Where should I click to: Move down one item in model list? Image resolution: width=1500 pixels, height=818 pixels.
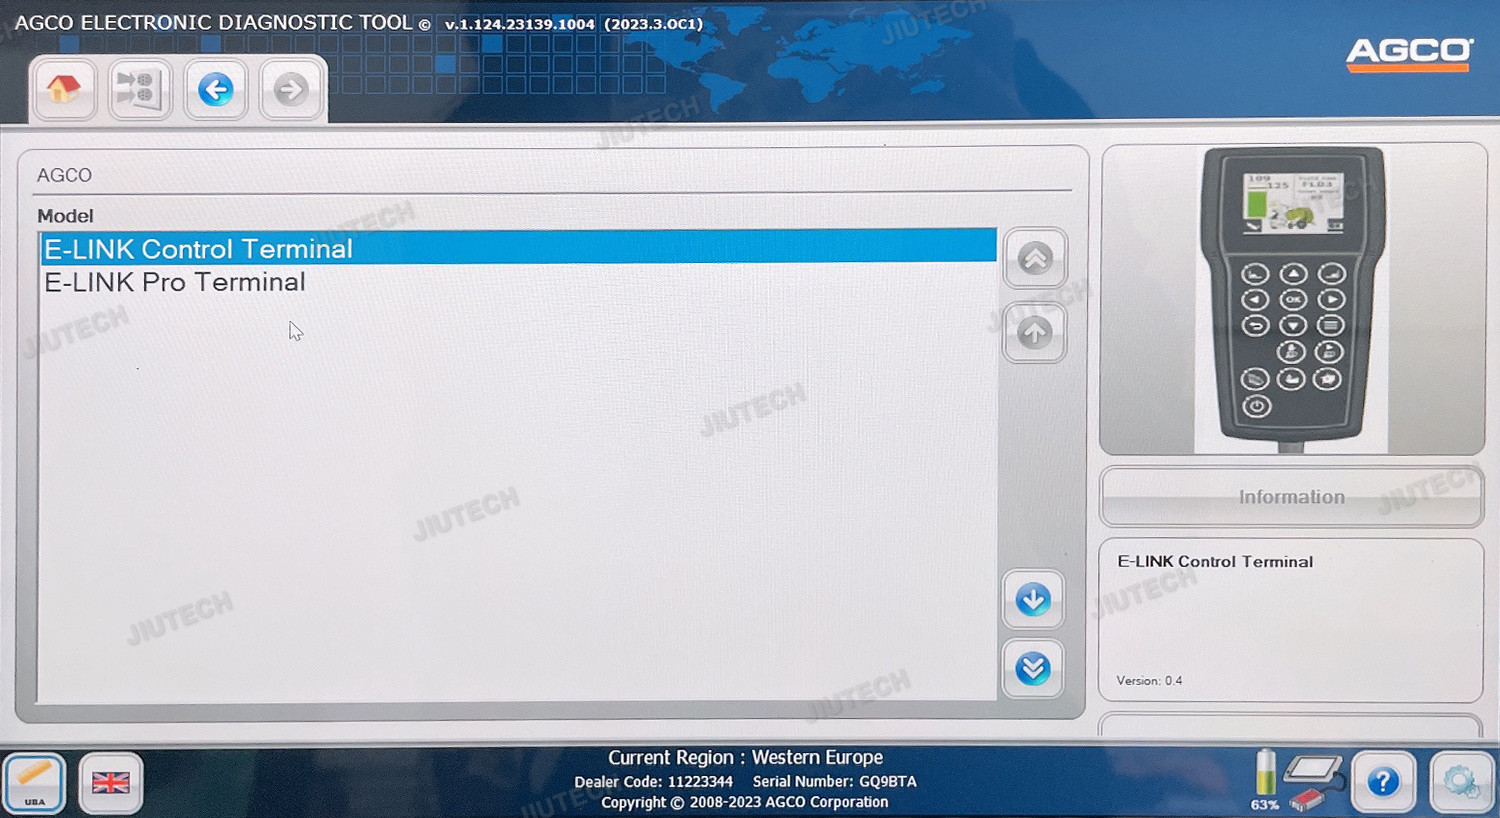[1033, 600]
